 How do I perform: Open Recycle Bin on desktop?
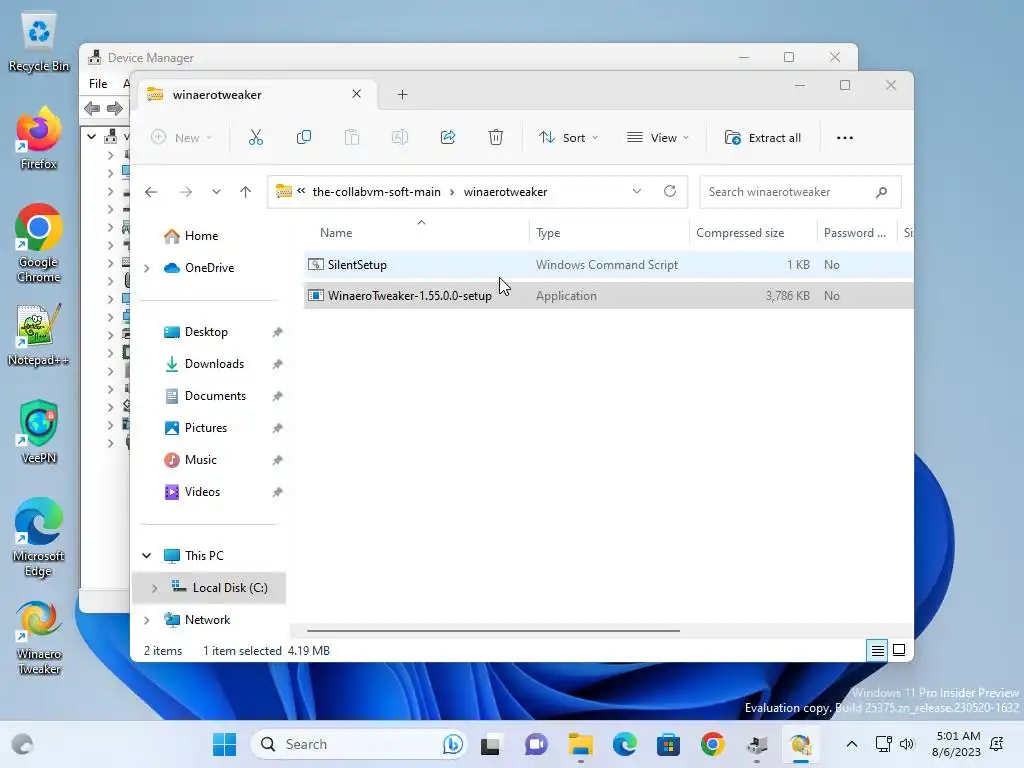[39, 43]
